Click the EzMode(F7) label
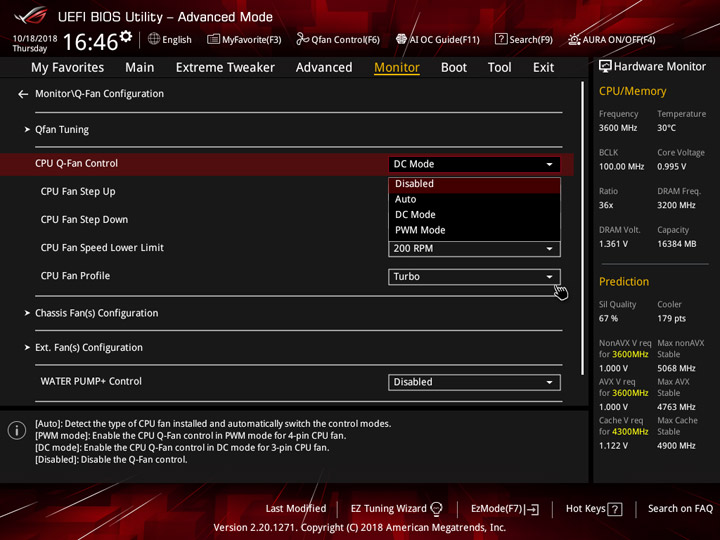Viewport: 720px width, 540px height. point(497,509)
